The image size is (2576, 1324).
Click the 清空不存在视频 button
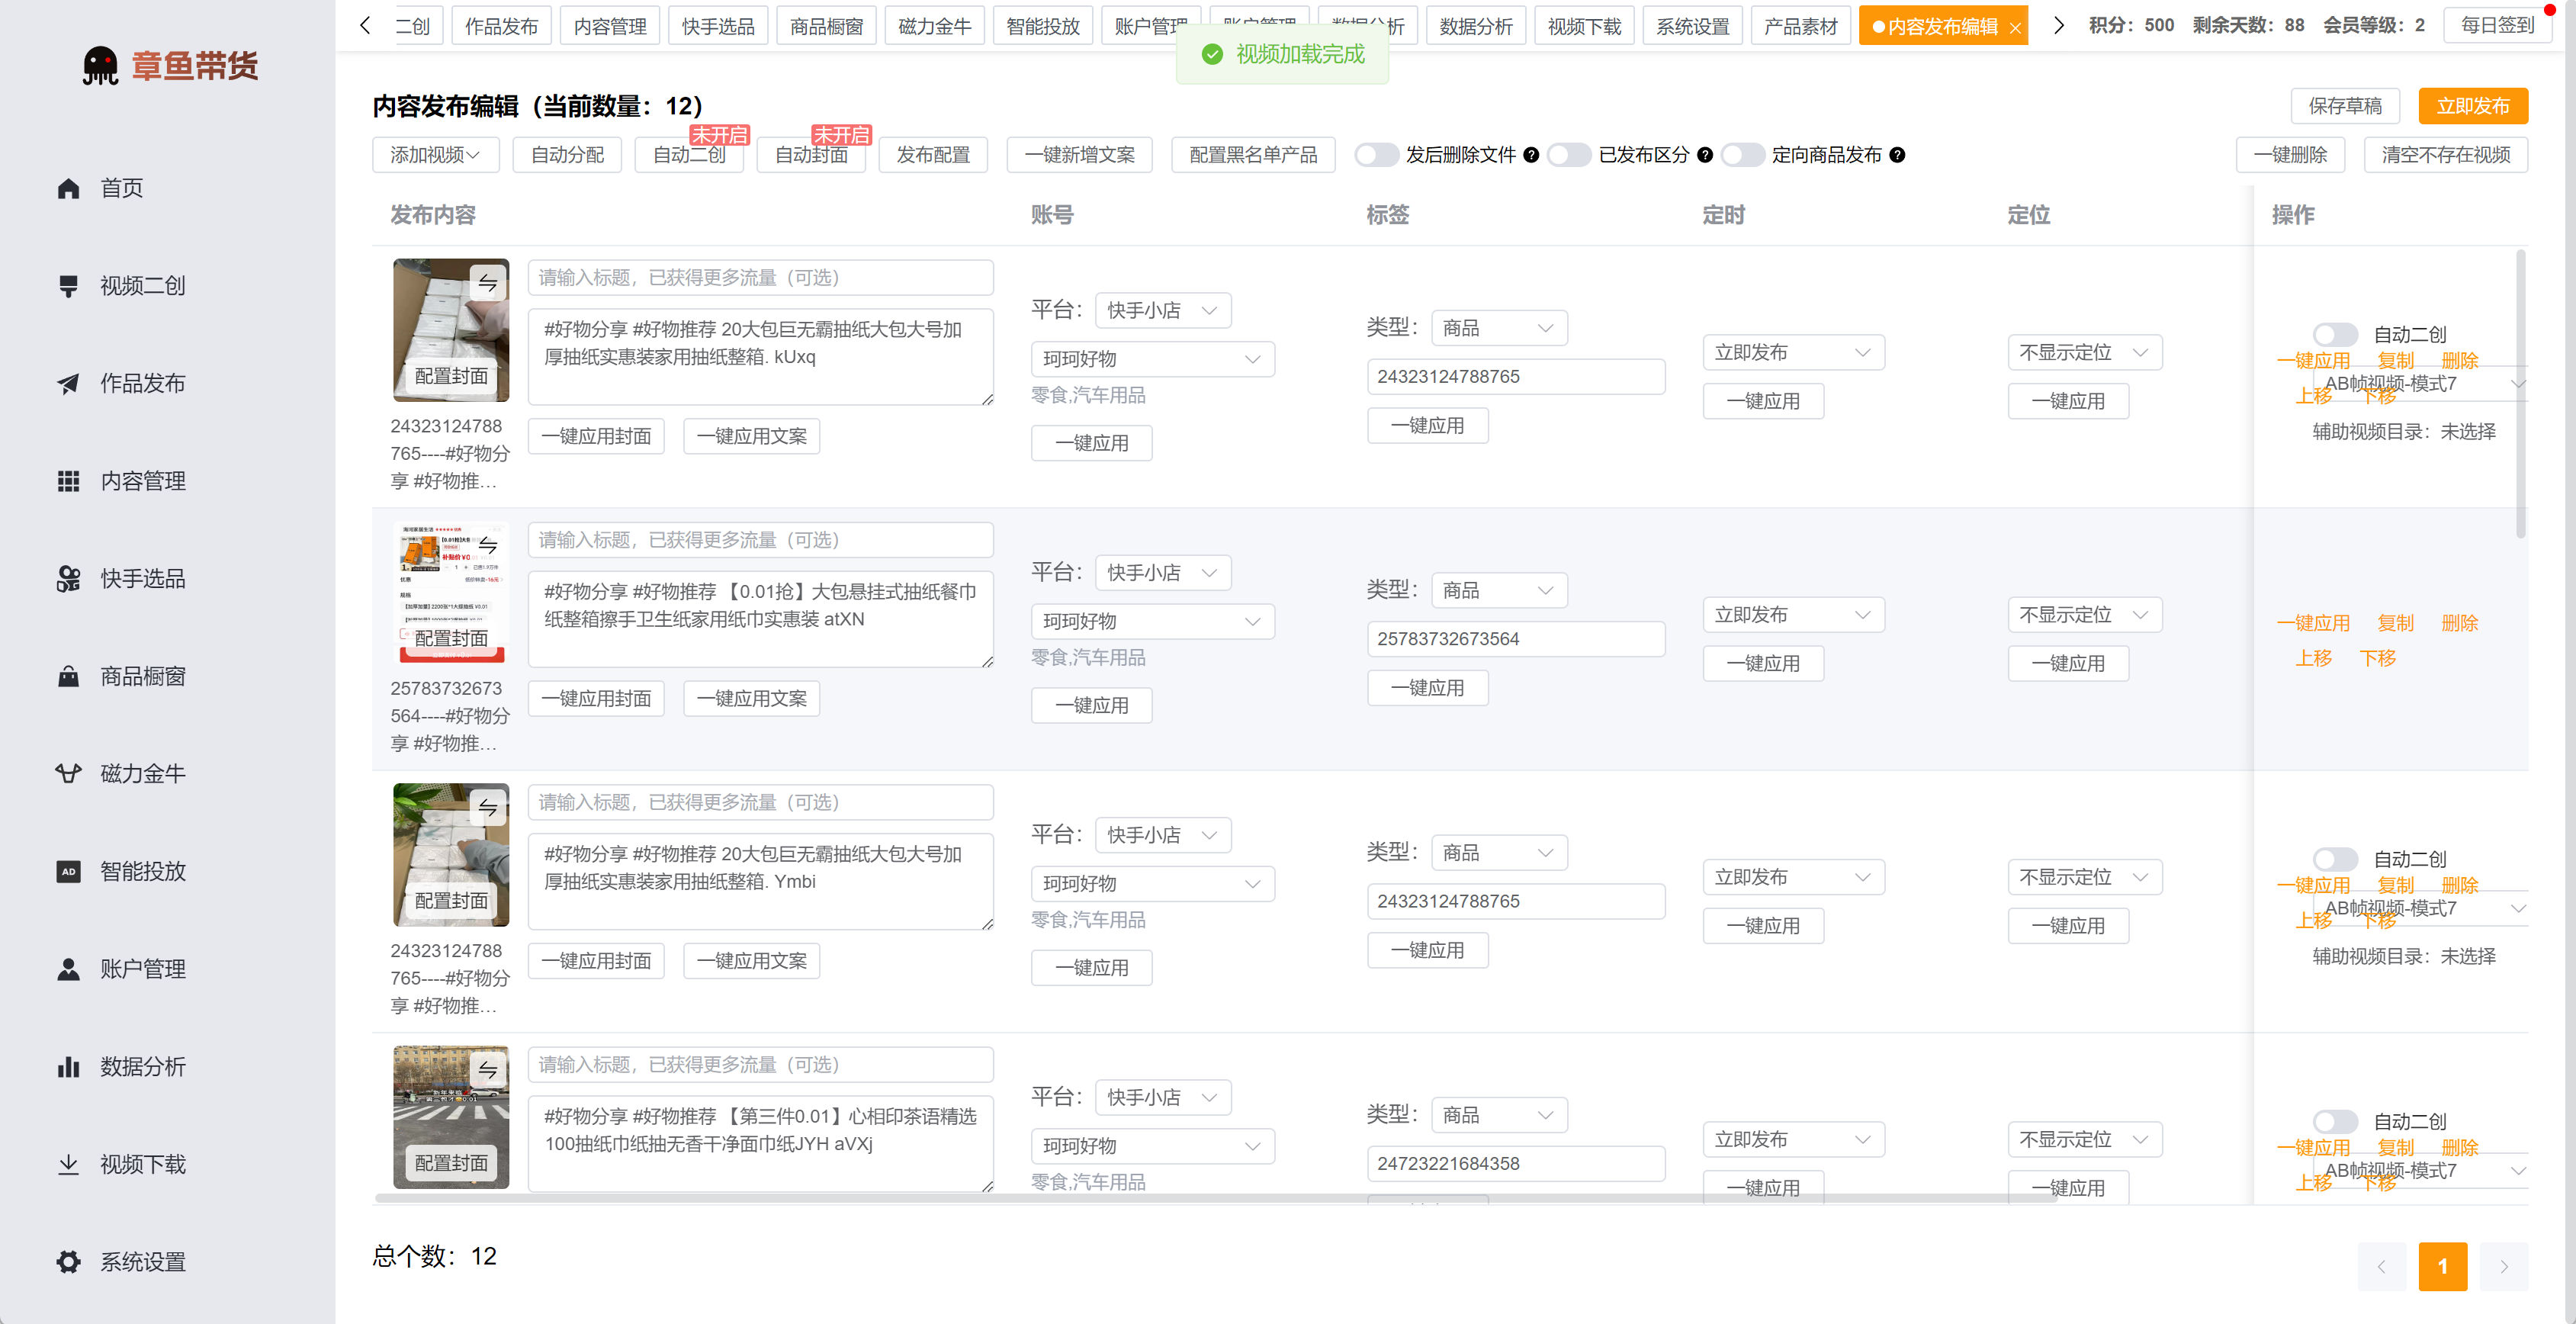(x=2445, y=155)
